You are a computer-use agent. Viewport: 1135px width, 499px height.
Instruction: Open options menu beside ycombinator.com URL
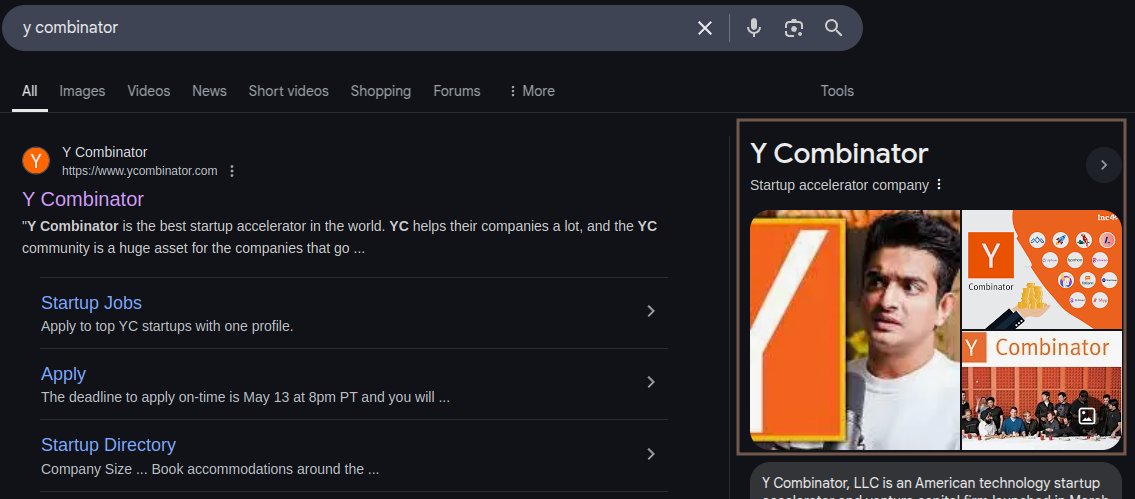pyautogui.click(x=232, y=171)
